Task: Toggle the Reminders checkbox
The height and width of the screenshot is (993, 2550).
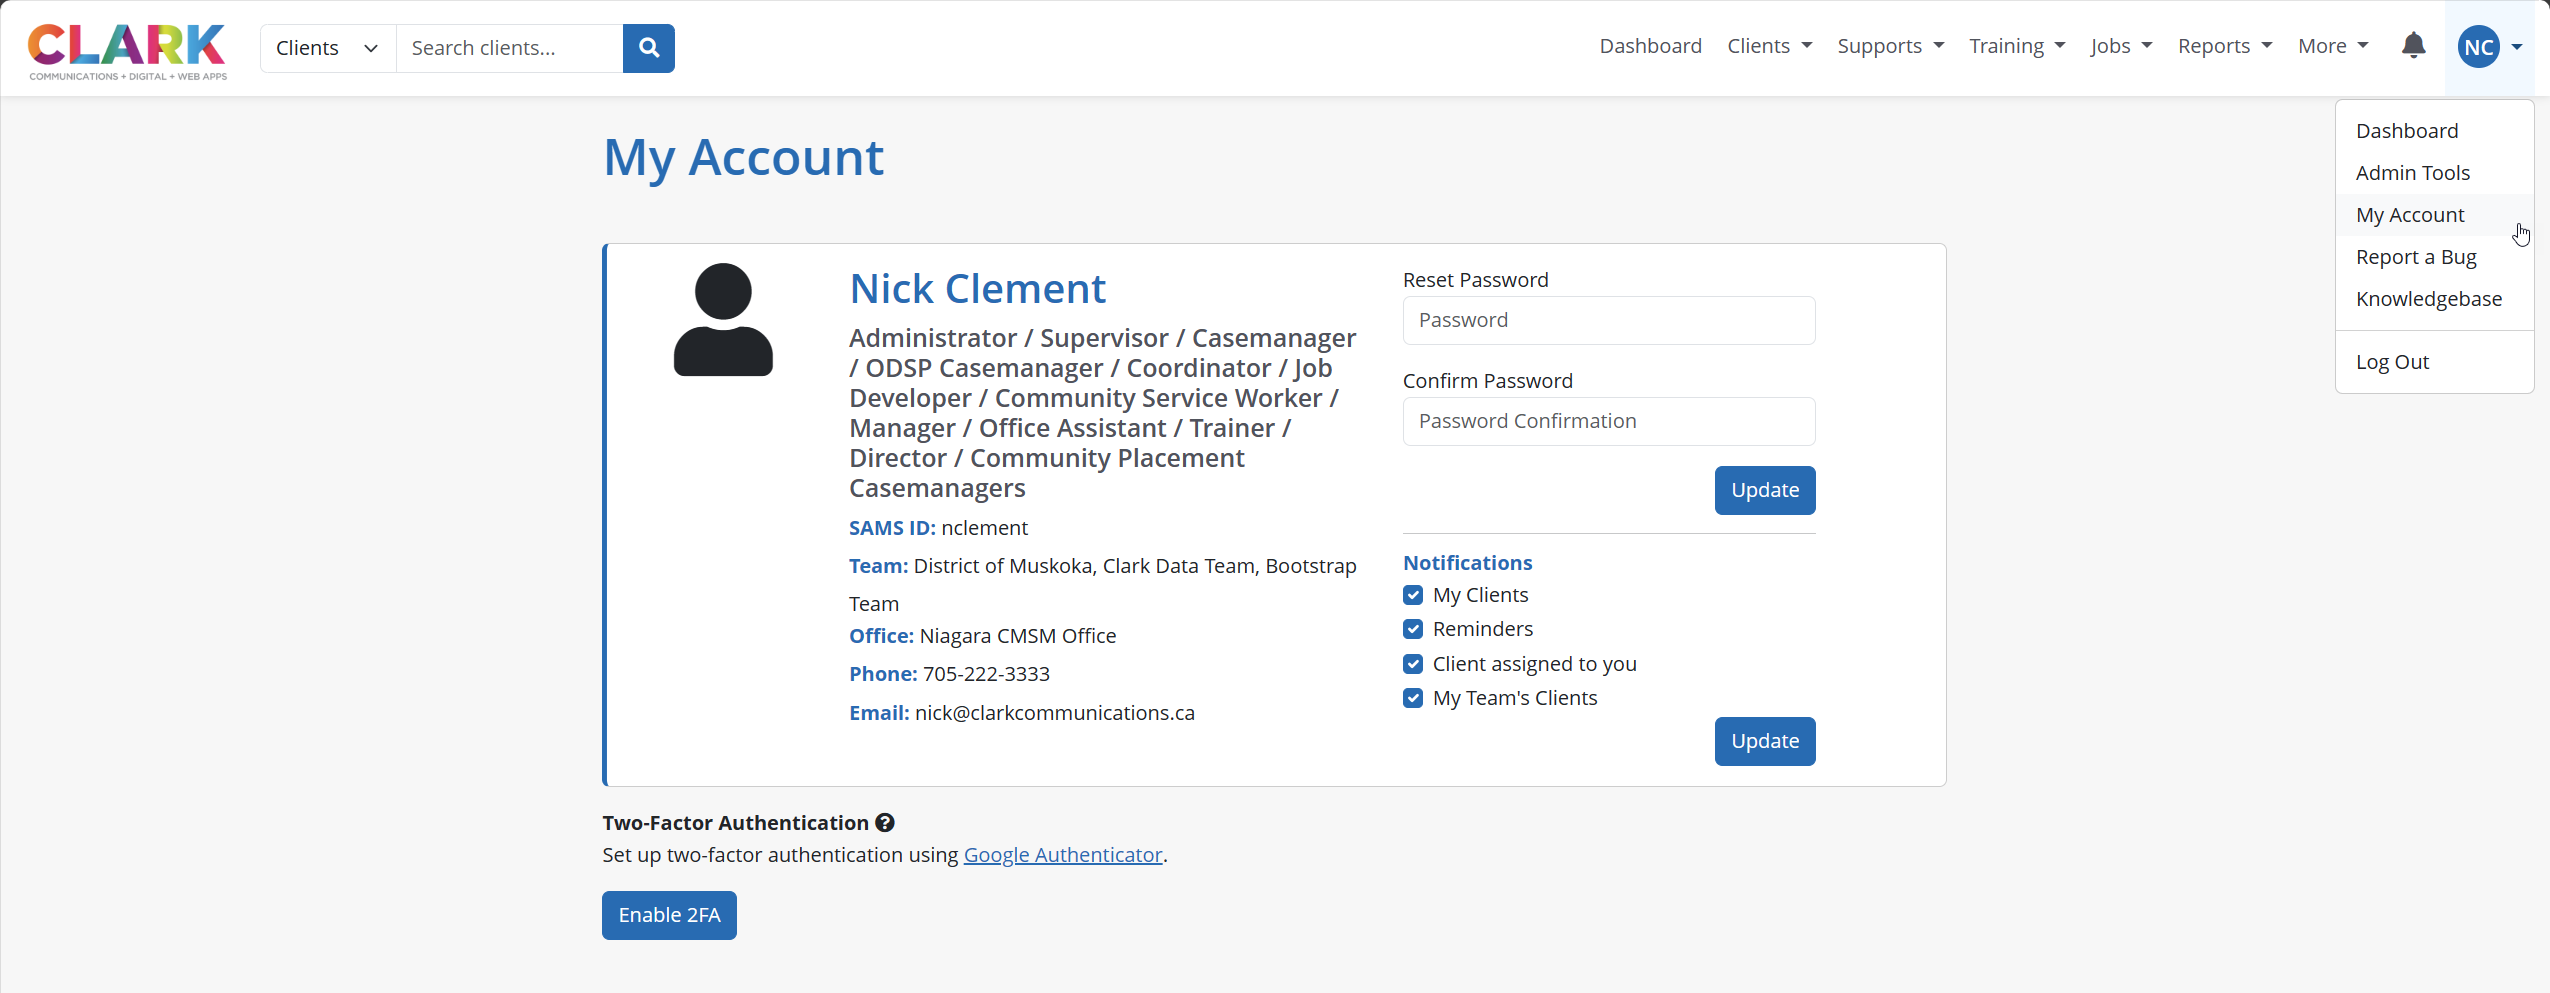Action: [x=1413, y=629]
